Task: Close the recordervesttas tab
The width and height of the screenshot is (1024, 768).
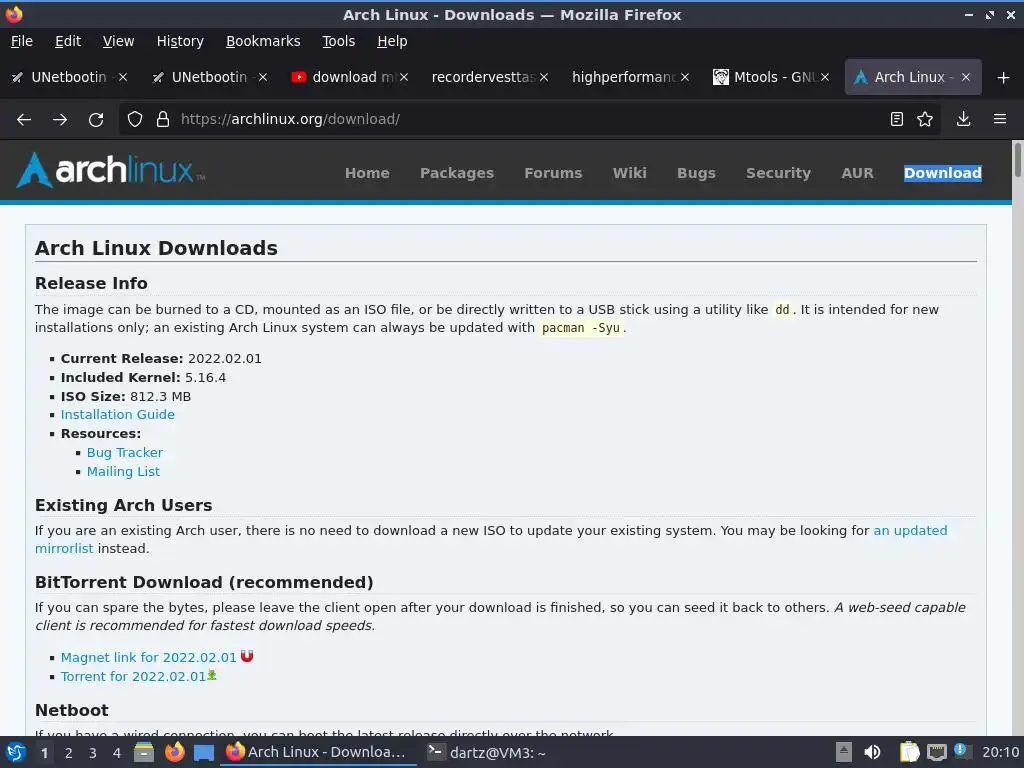Action: pyautogui.click(x=544, y=77)
